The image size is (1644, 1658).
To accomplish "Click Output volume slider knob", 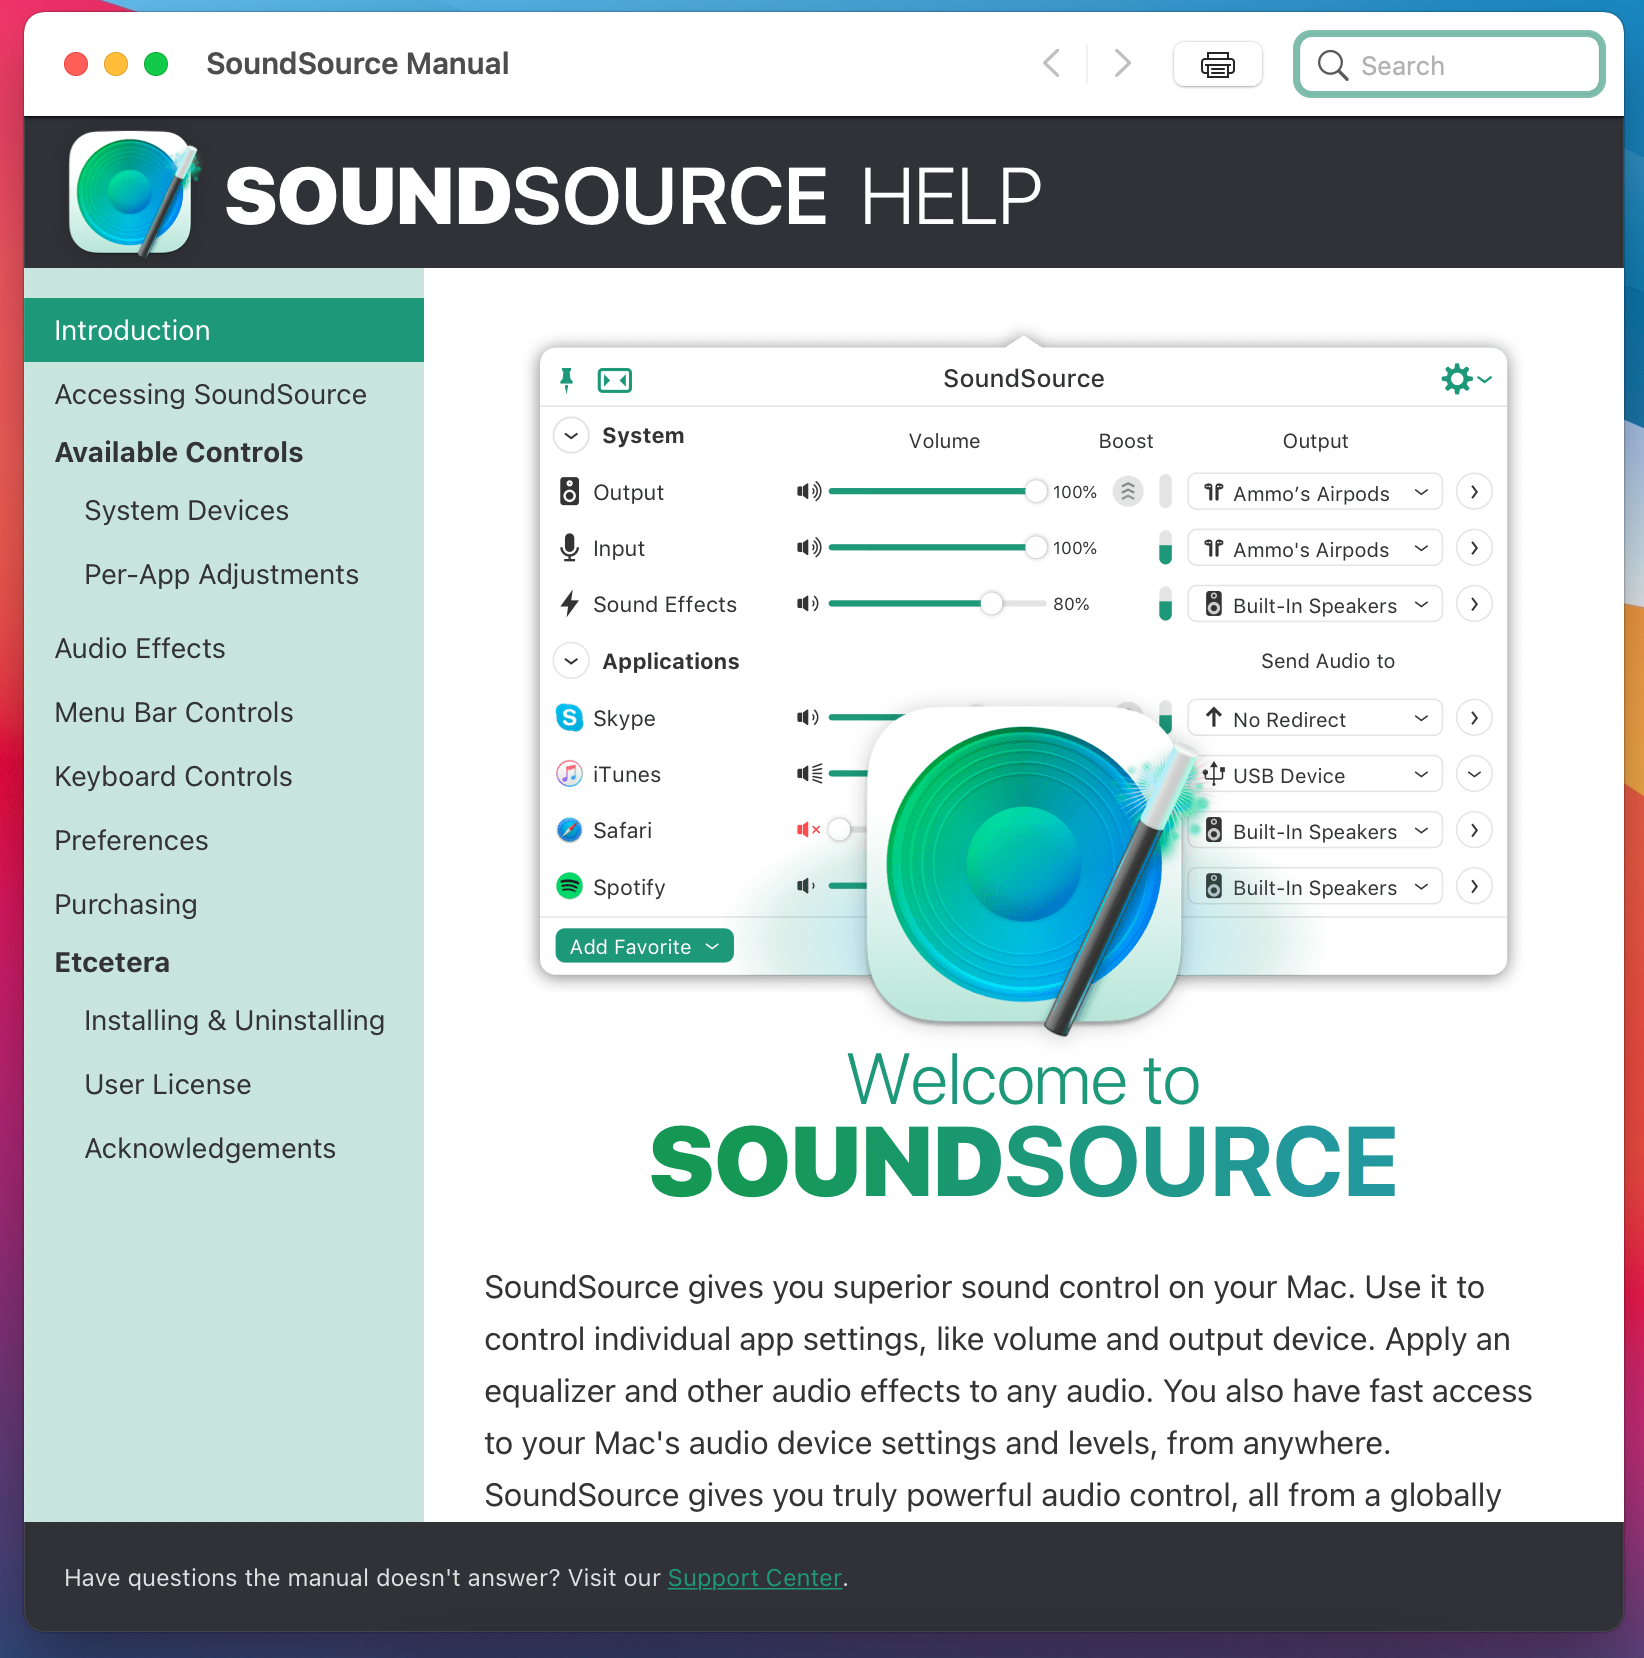I will tap(1036, 491).
